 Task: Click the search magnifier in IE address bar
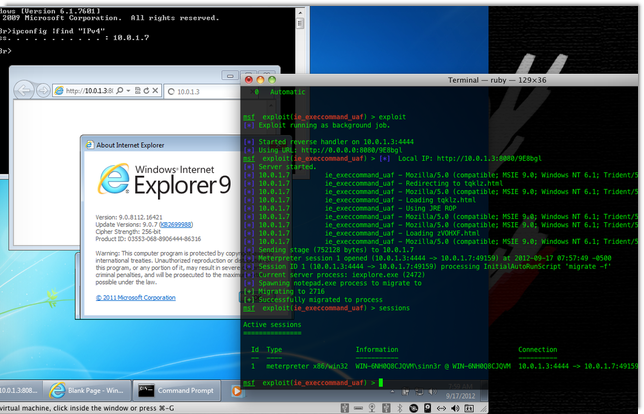tap(120, 90)
